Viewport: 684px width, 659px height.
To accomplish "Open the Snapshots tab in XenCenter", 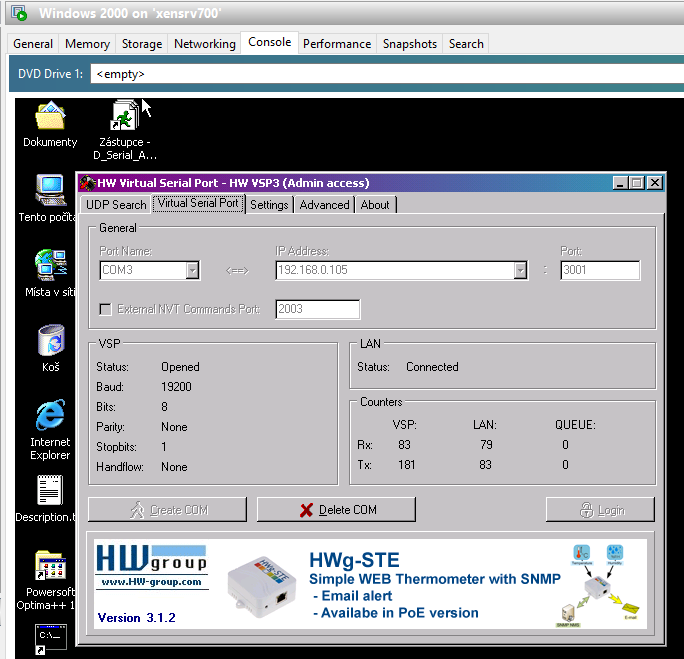I will 410,44.
